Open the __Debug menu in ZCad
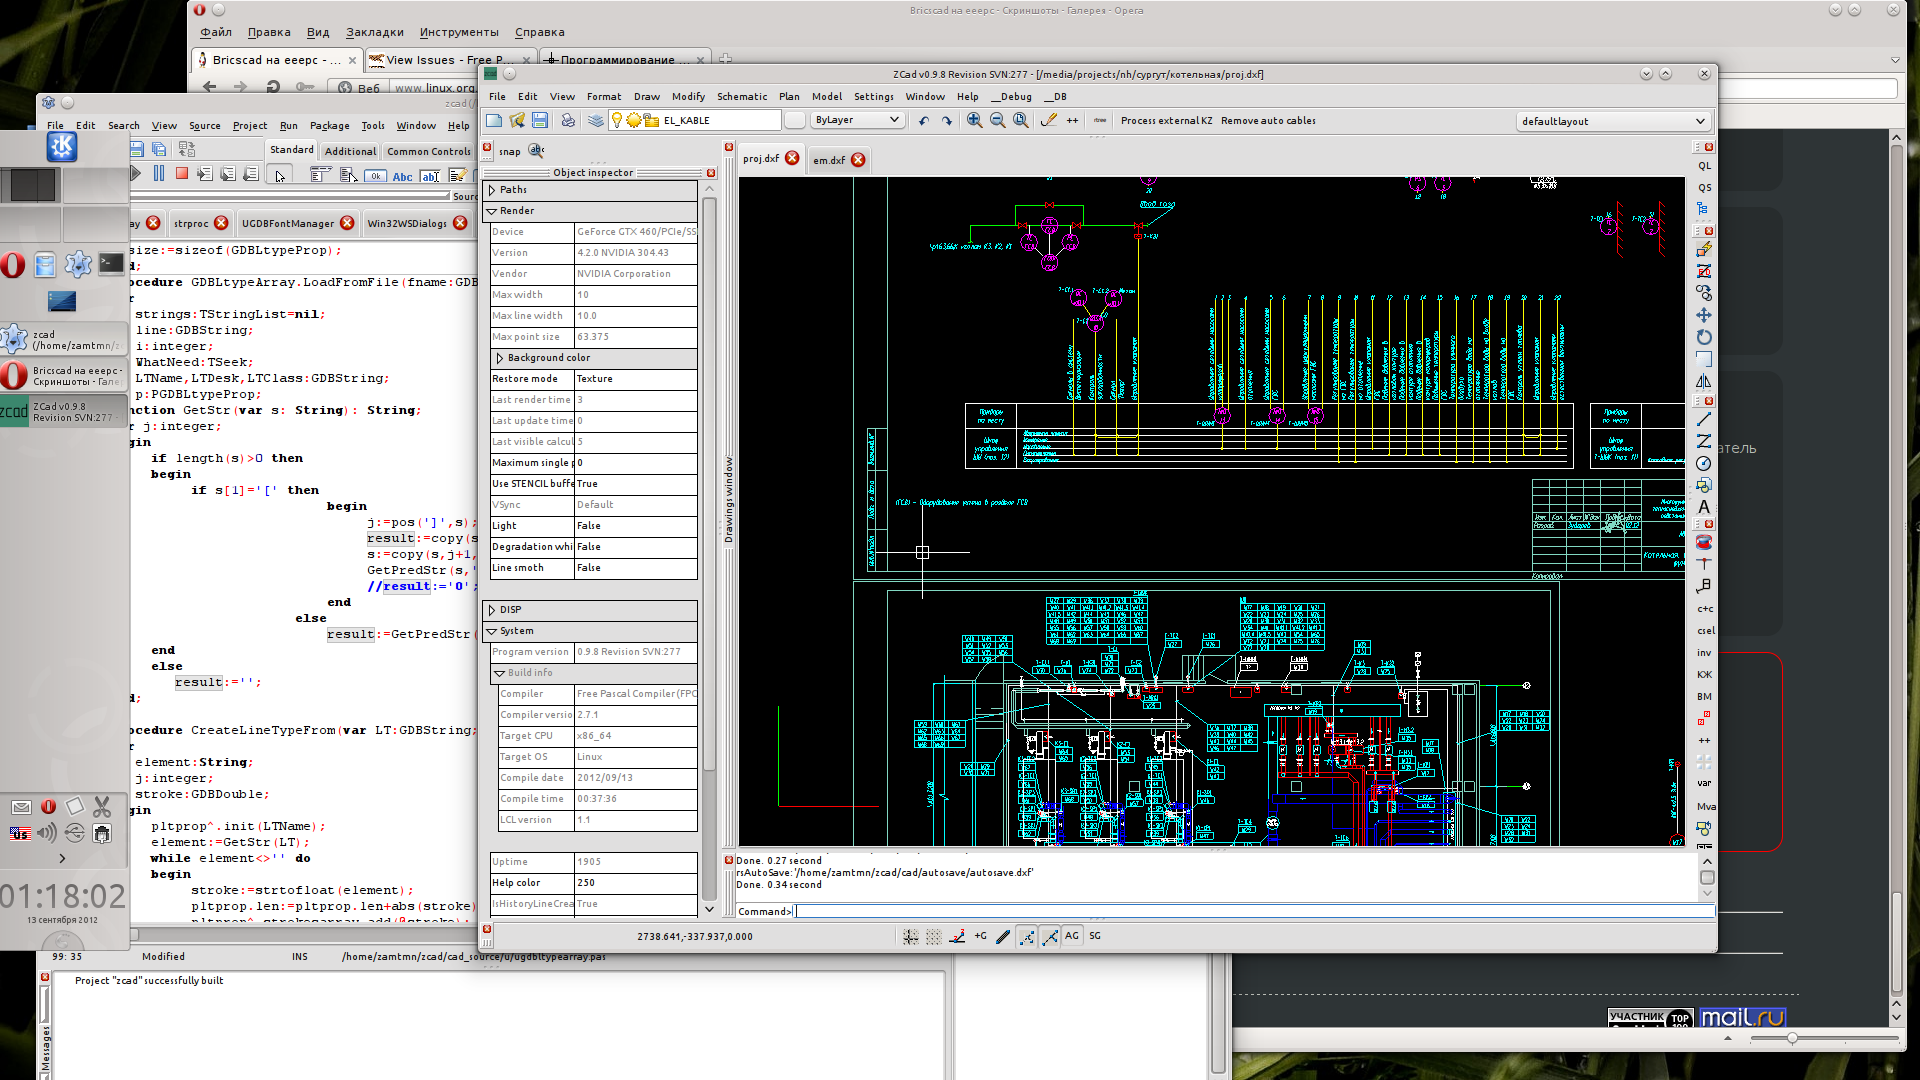 (x=1011, y=97)
